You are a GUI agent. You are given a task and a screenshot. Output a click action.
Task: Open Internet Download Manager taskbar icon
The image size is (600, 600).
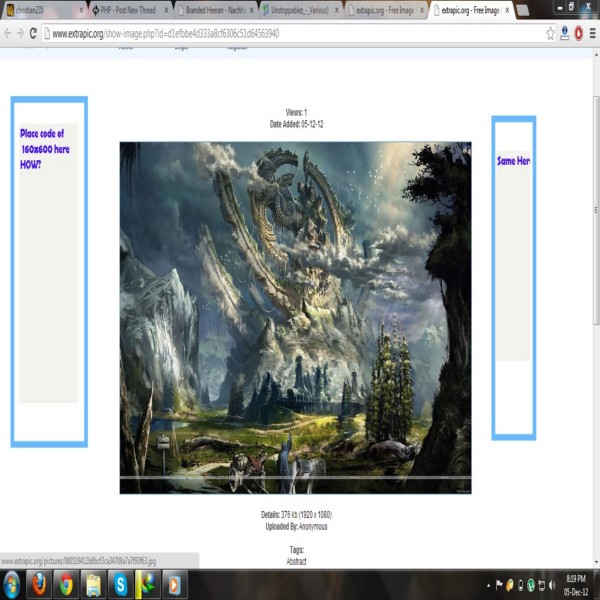[148, 584]
